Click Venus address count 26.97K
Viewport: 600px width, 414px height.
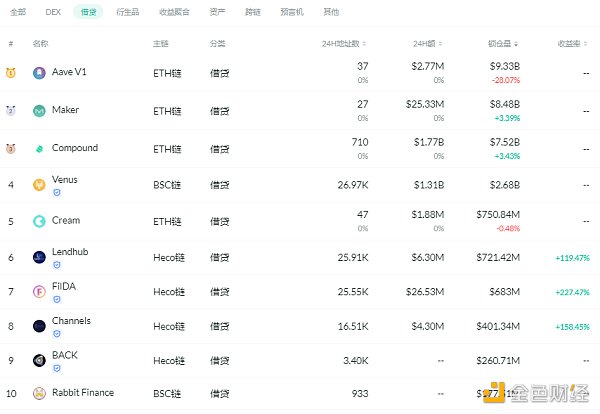coord(353,185)
